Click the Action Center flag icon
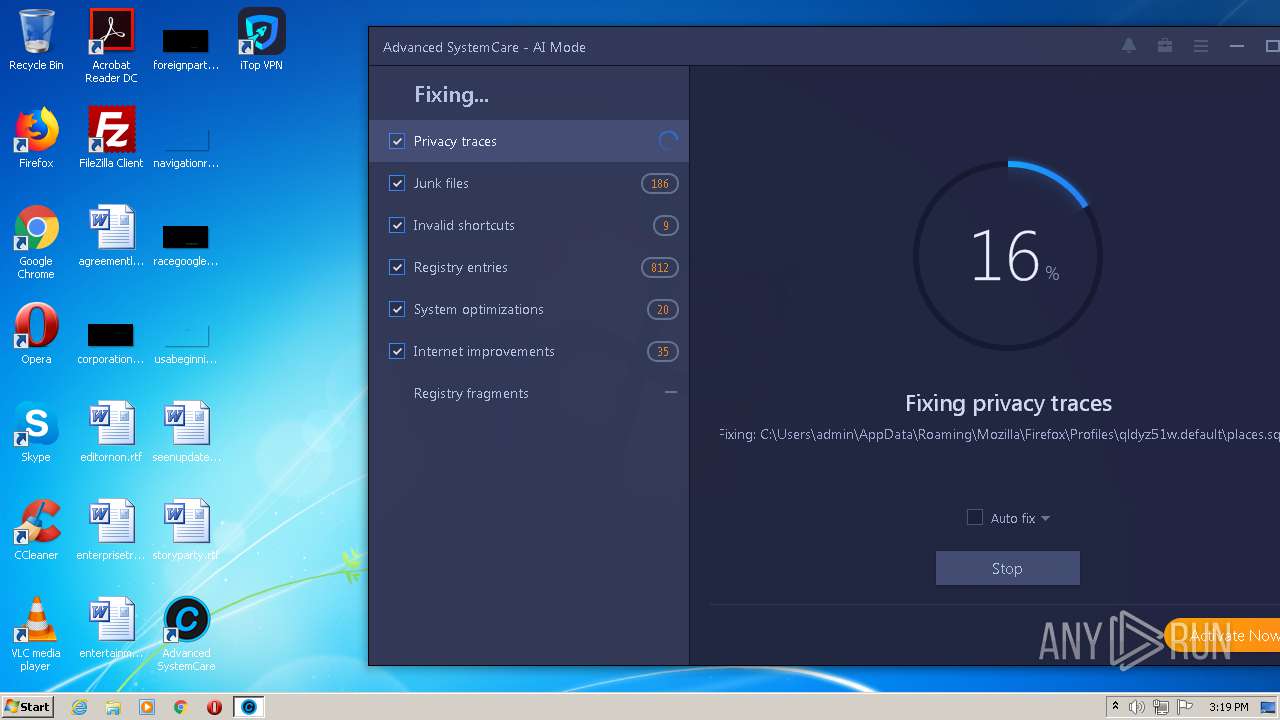This screenshot has width=1280, height=720. tap(1185, 707)
